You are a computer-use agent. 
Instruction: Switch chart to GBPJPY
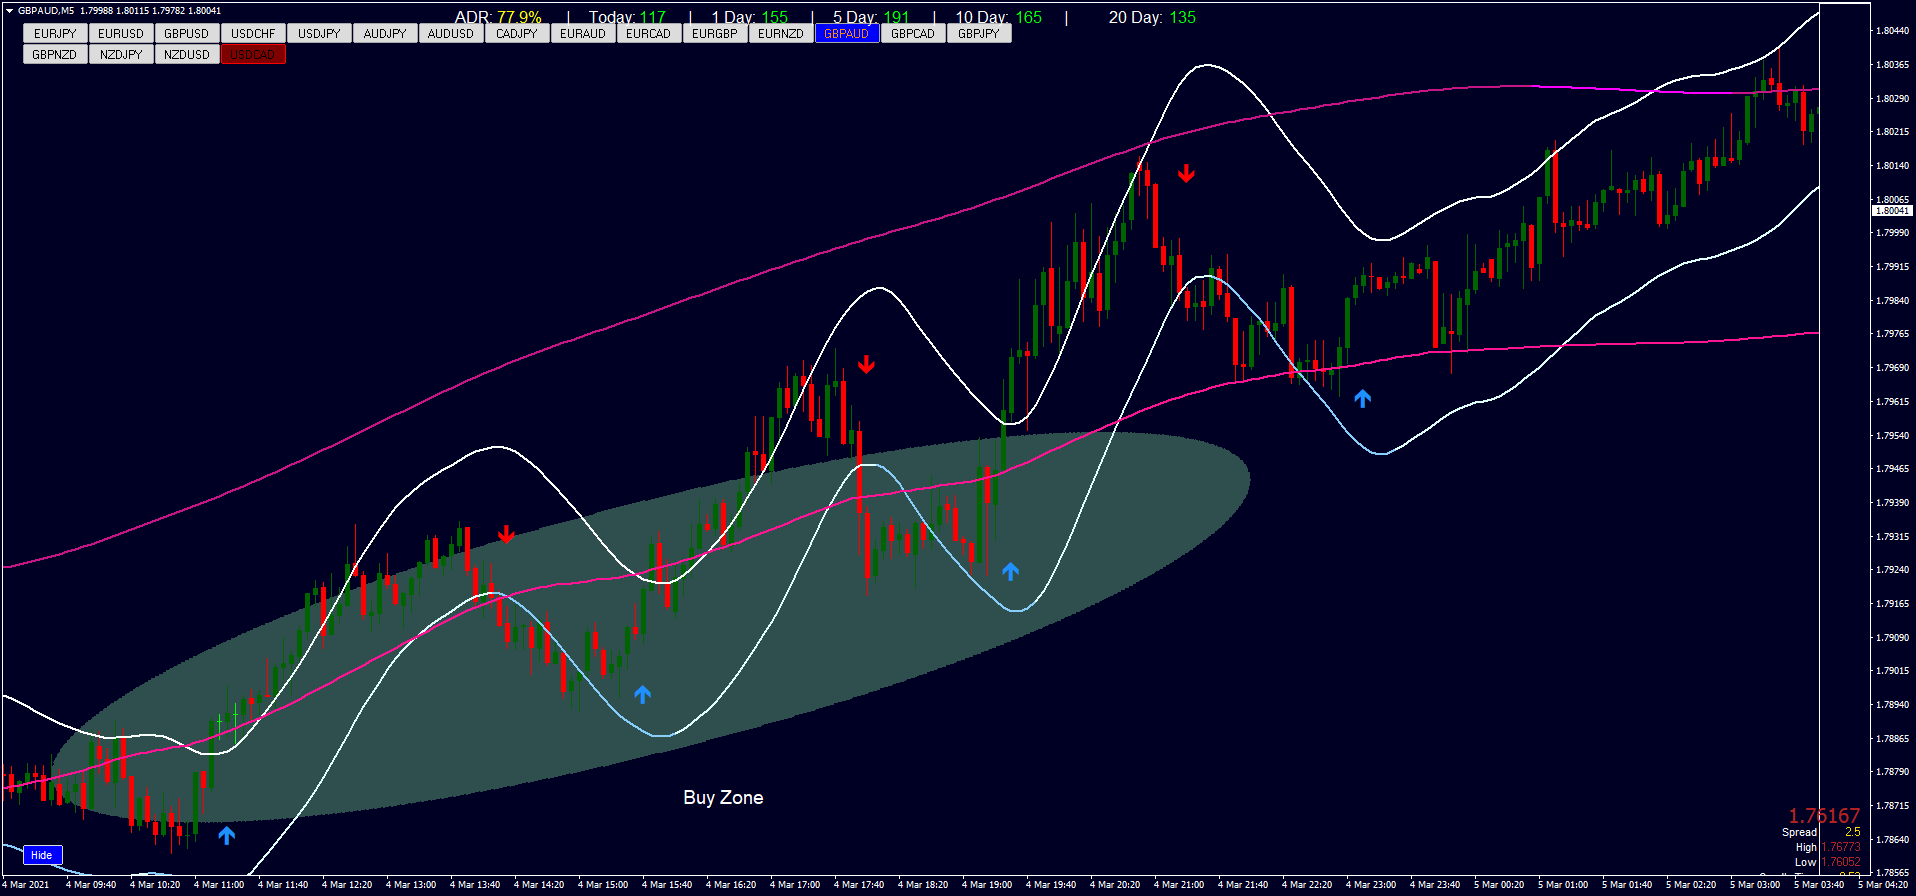[x=978, y=34]
